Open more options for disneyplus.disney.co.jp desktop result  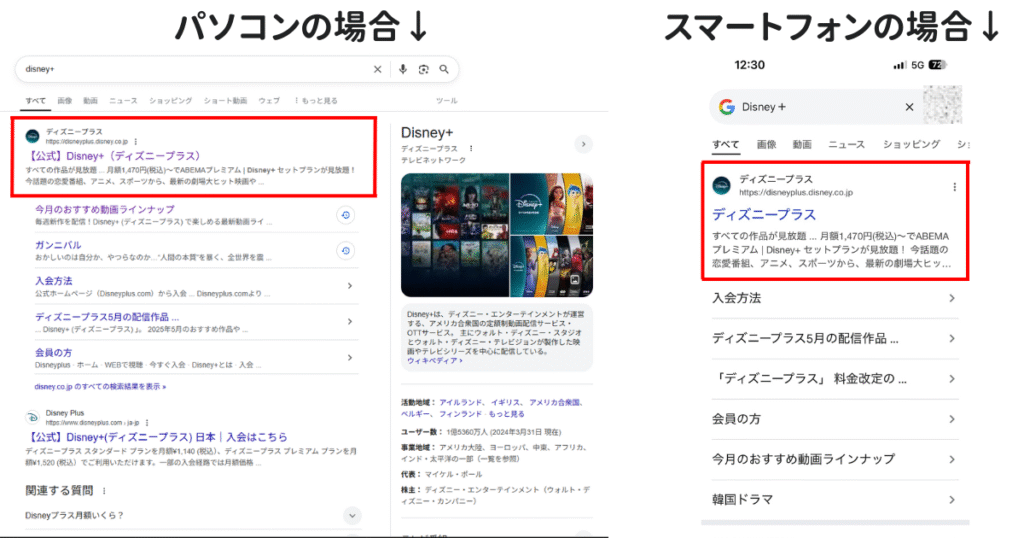[136, 141]
